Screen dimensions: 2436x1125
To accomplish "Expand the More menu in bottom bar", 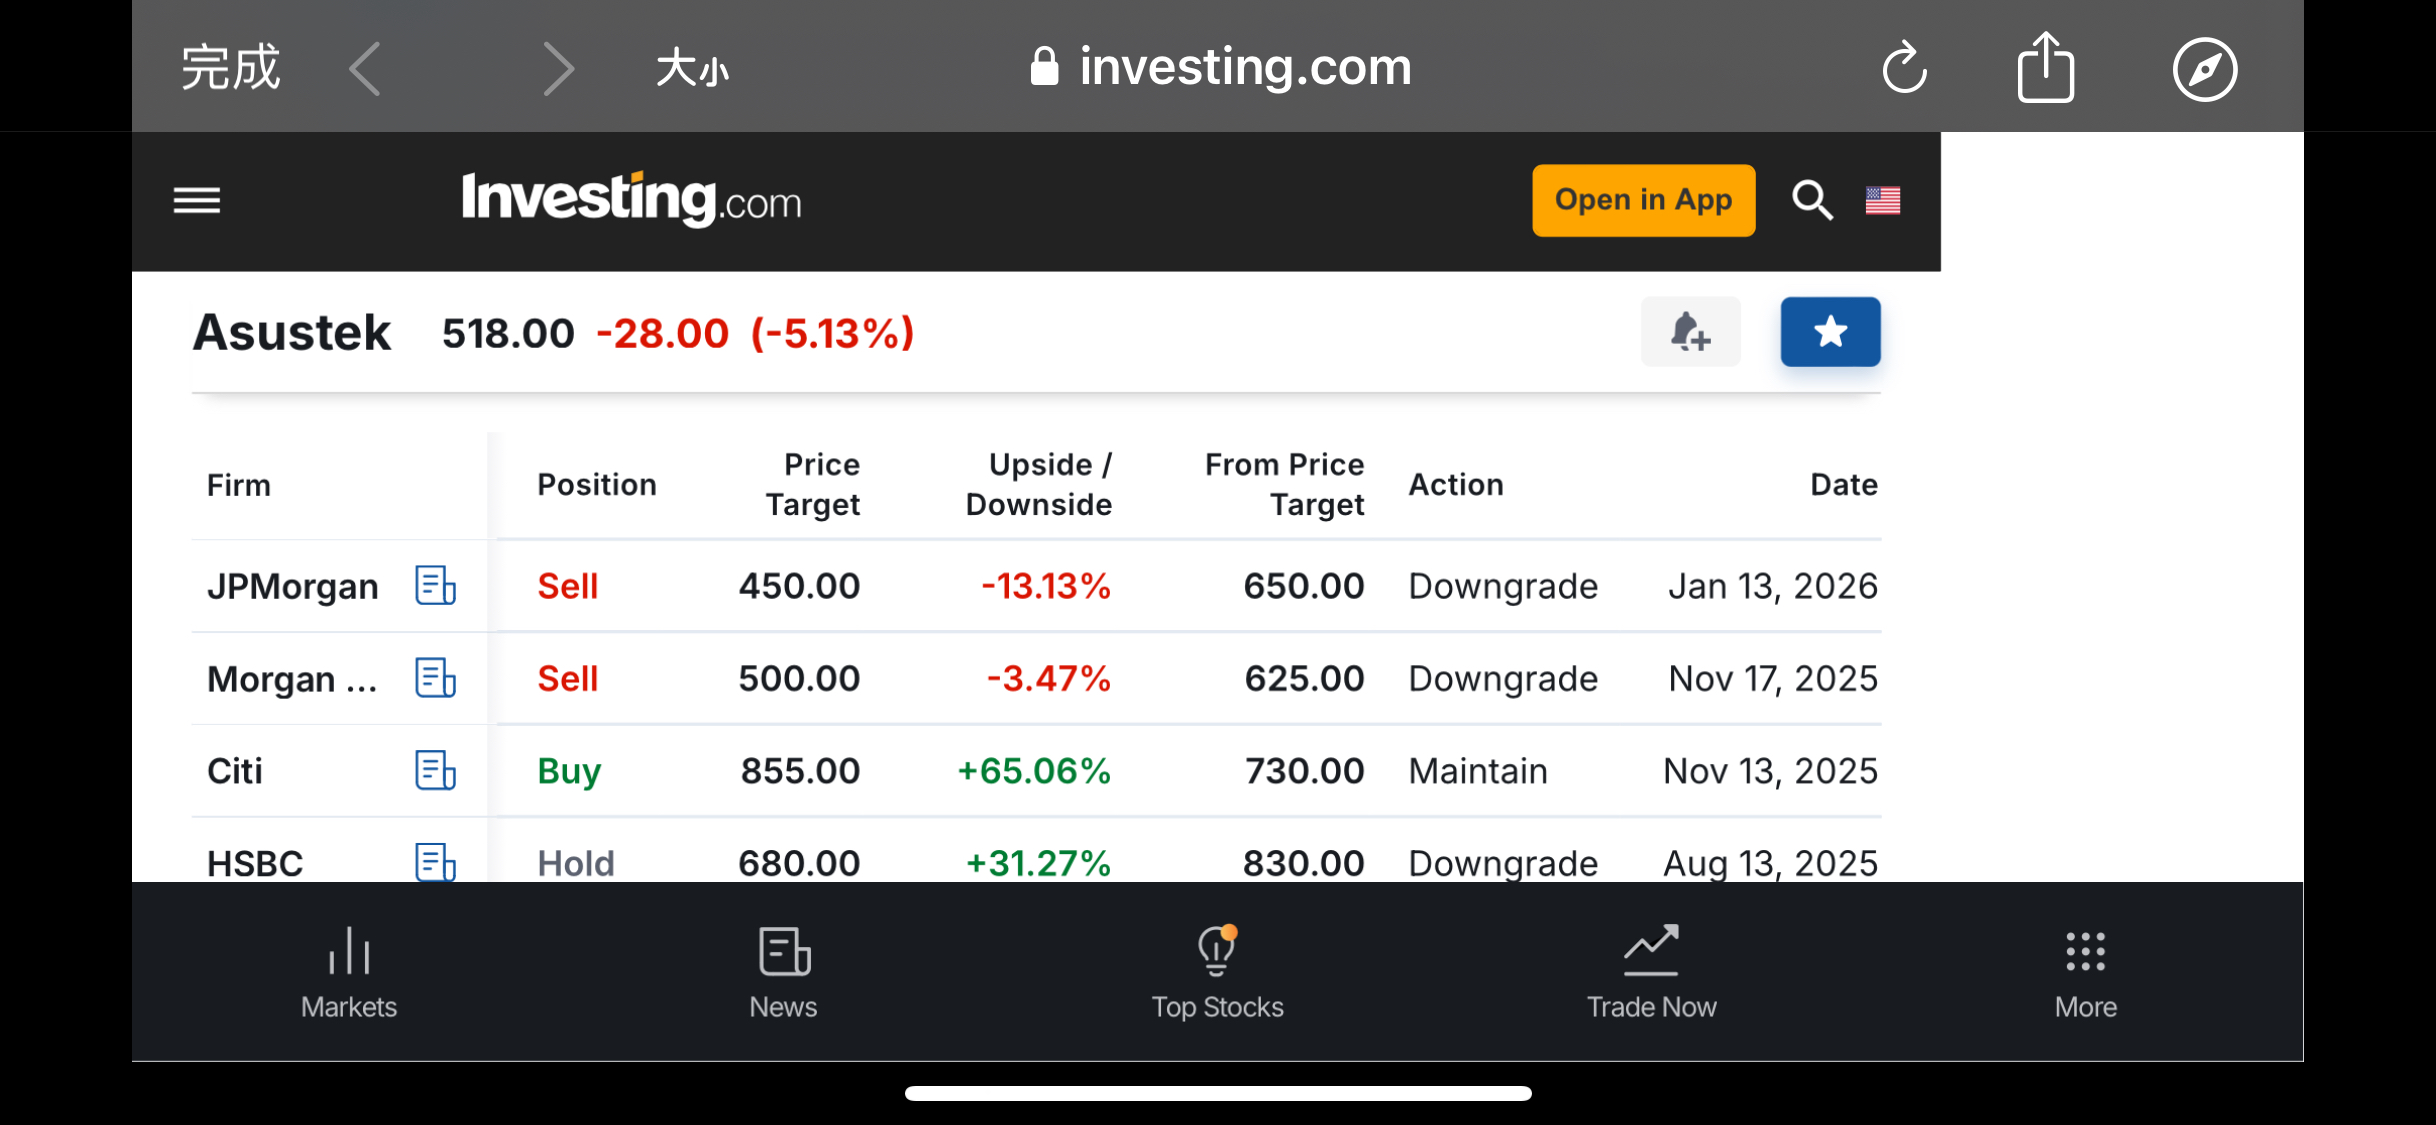I will pyautogui.click(x=2085, y=971).
